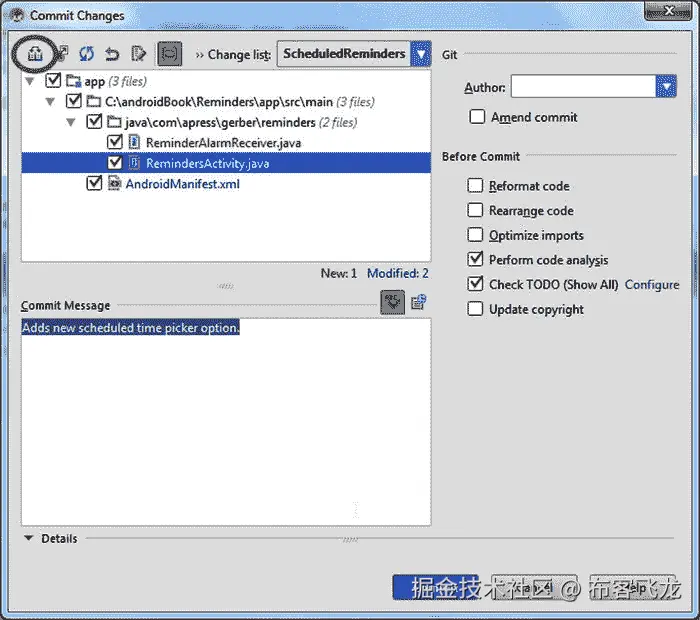
Task: Enable the Amend commit checkbox
Action: click(x=477, y=117)
